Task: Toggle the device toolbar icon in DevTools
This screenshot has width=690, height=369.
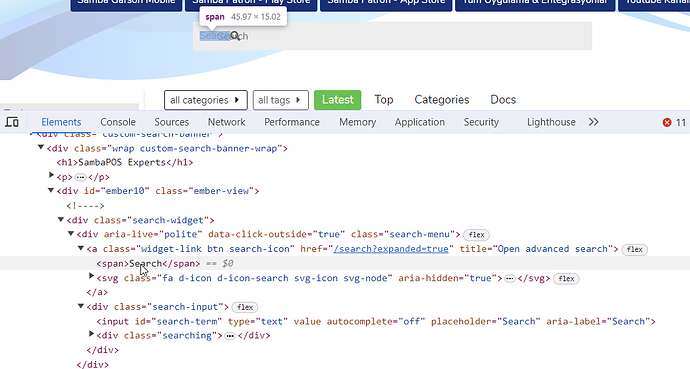Action: (12, 122)
